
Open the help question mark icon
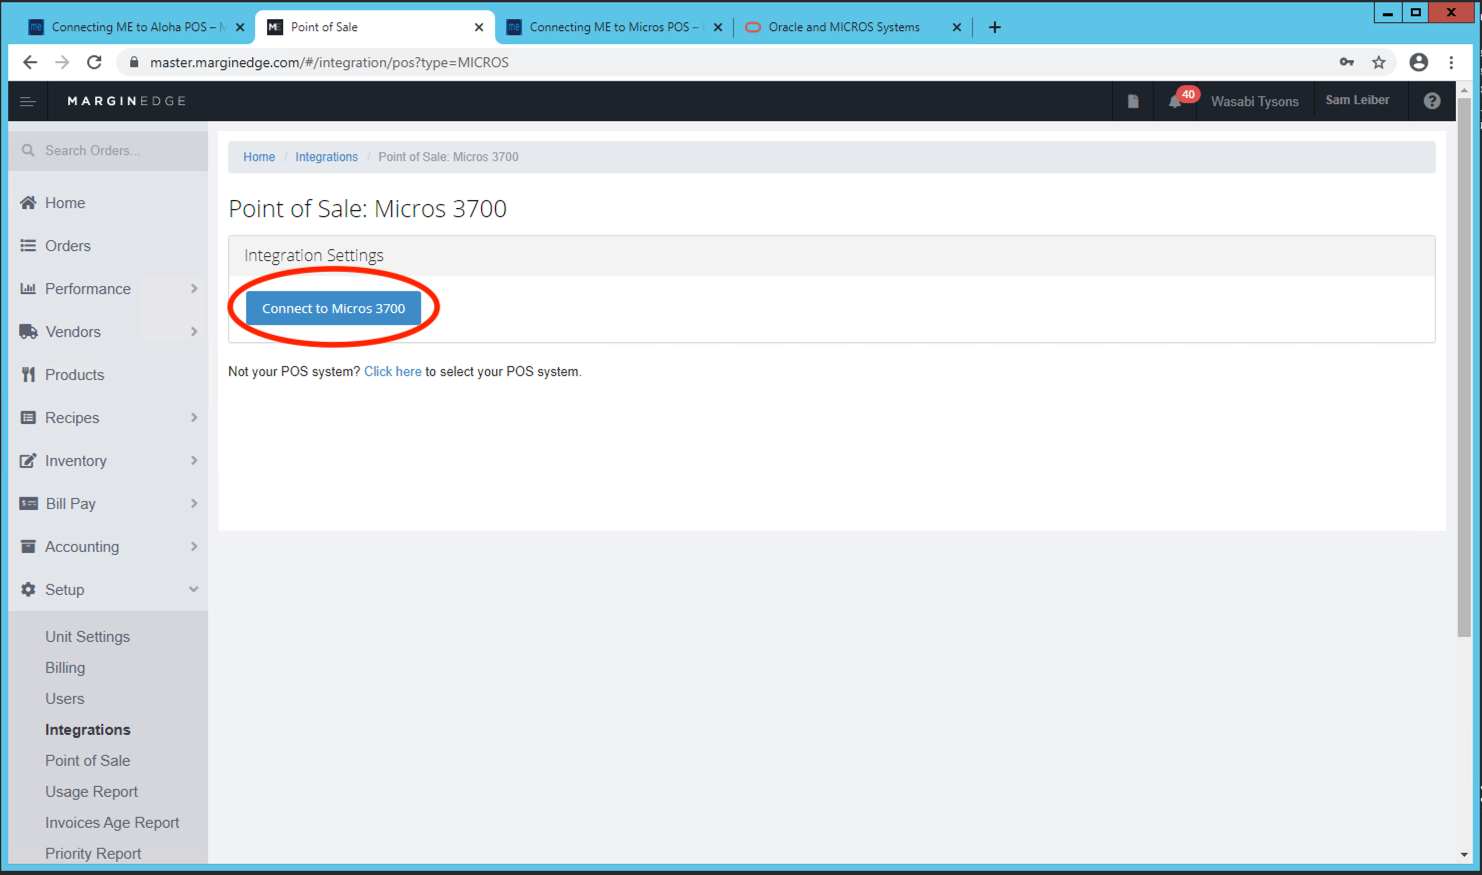click(x=1432, y=101)
